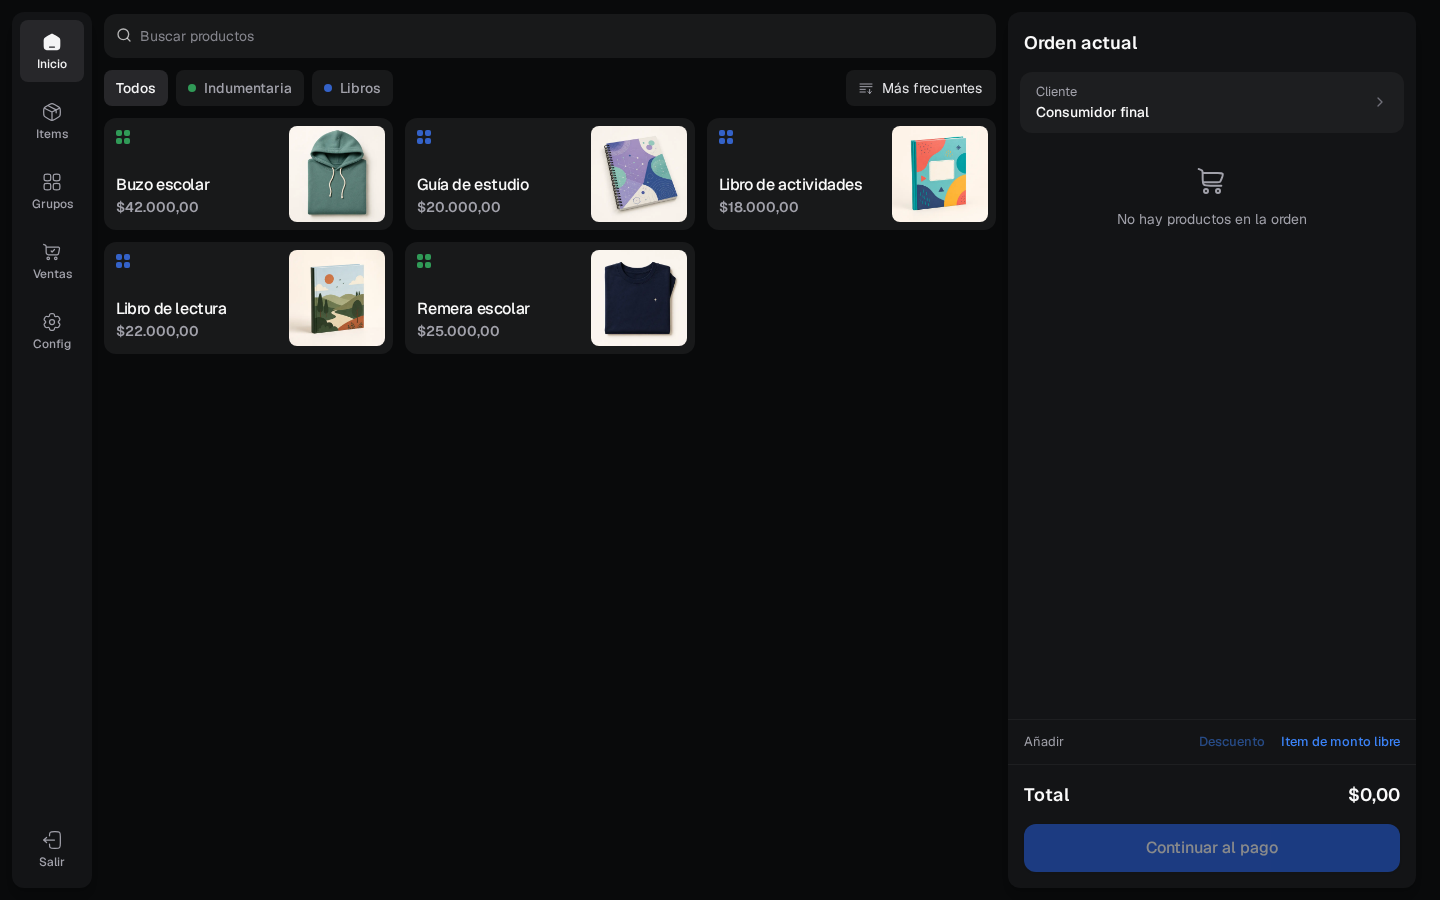Click the Total $0,00 amount

click(x=1374, y=795)
